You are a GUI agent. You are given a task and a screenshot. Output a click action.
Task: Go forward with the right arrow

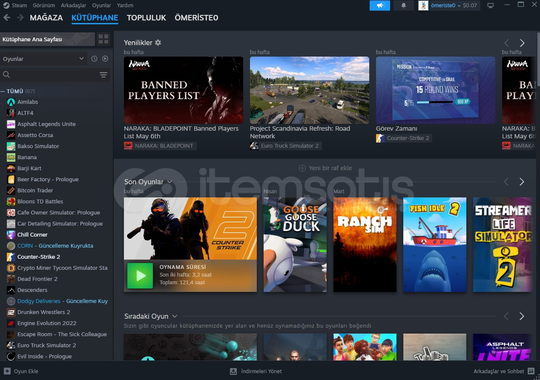point(20,18)
